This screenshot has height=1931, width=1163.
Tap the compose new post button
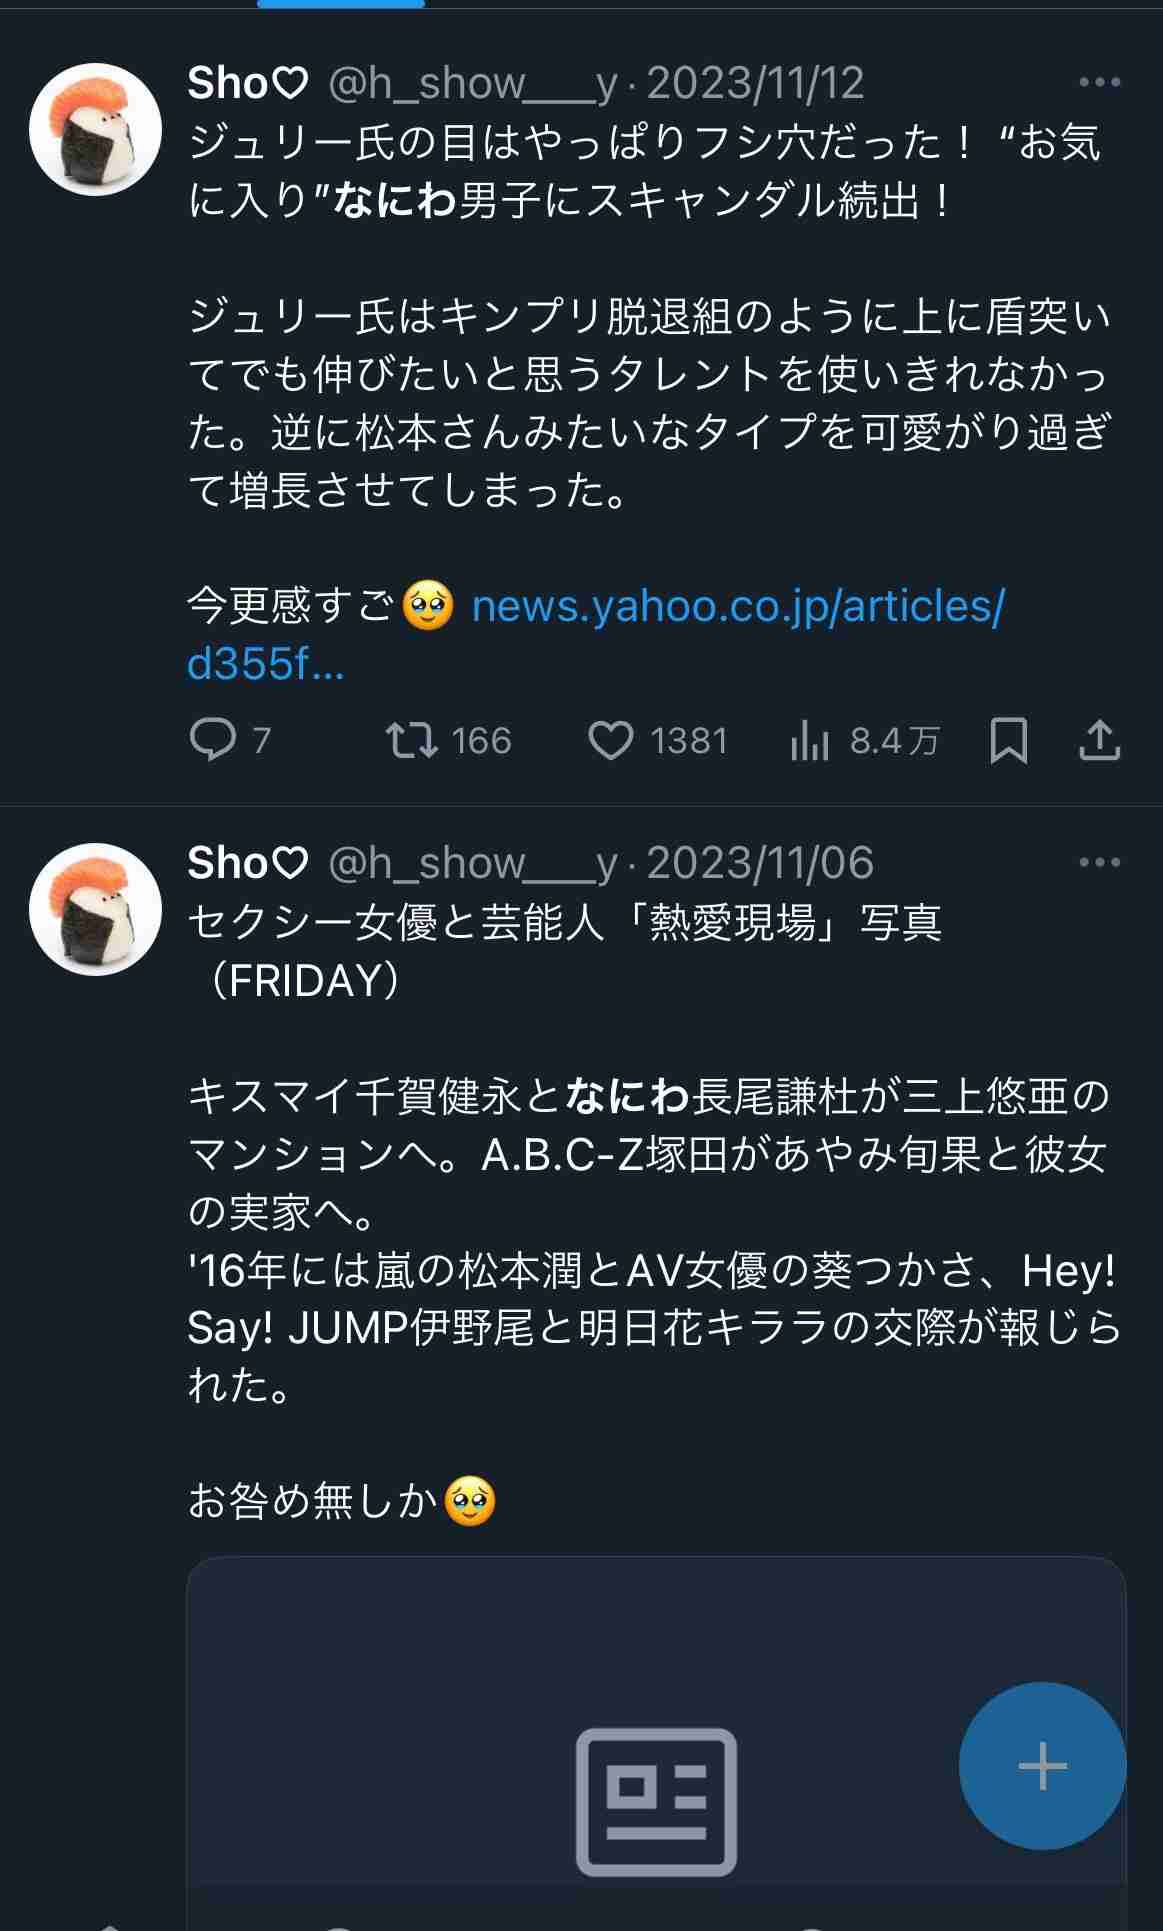pos(1042,1765)
